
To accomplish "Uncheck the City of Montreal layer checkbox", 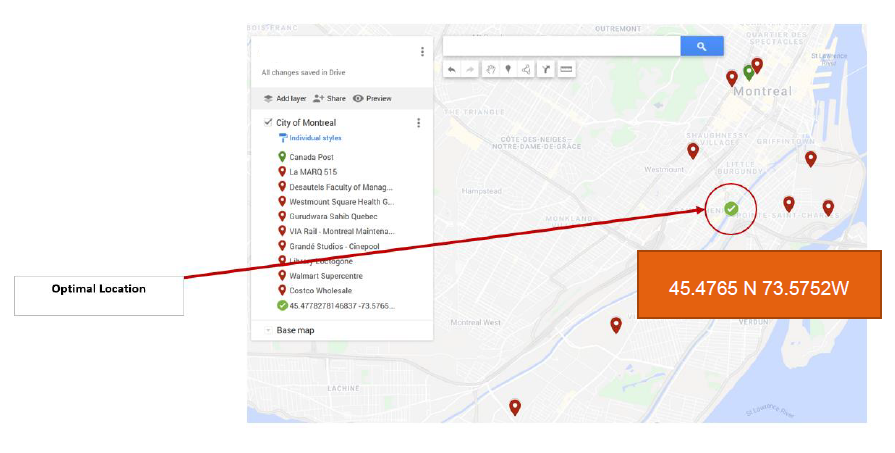I will (x=268, y=122).
